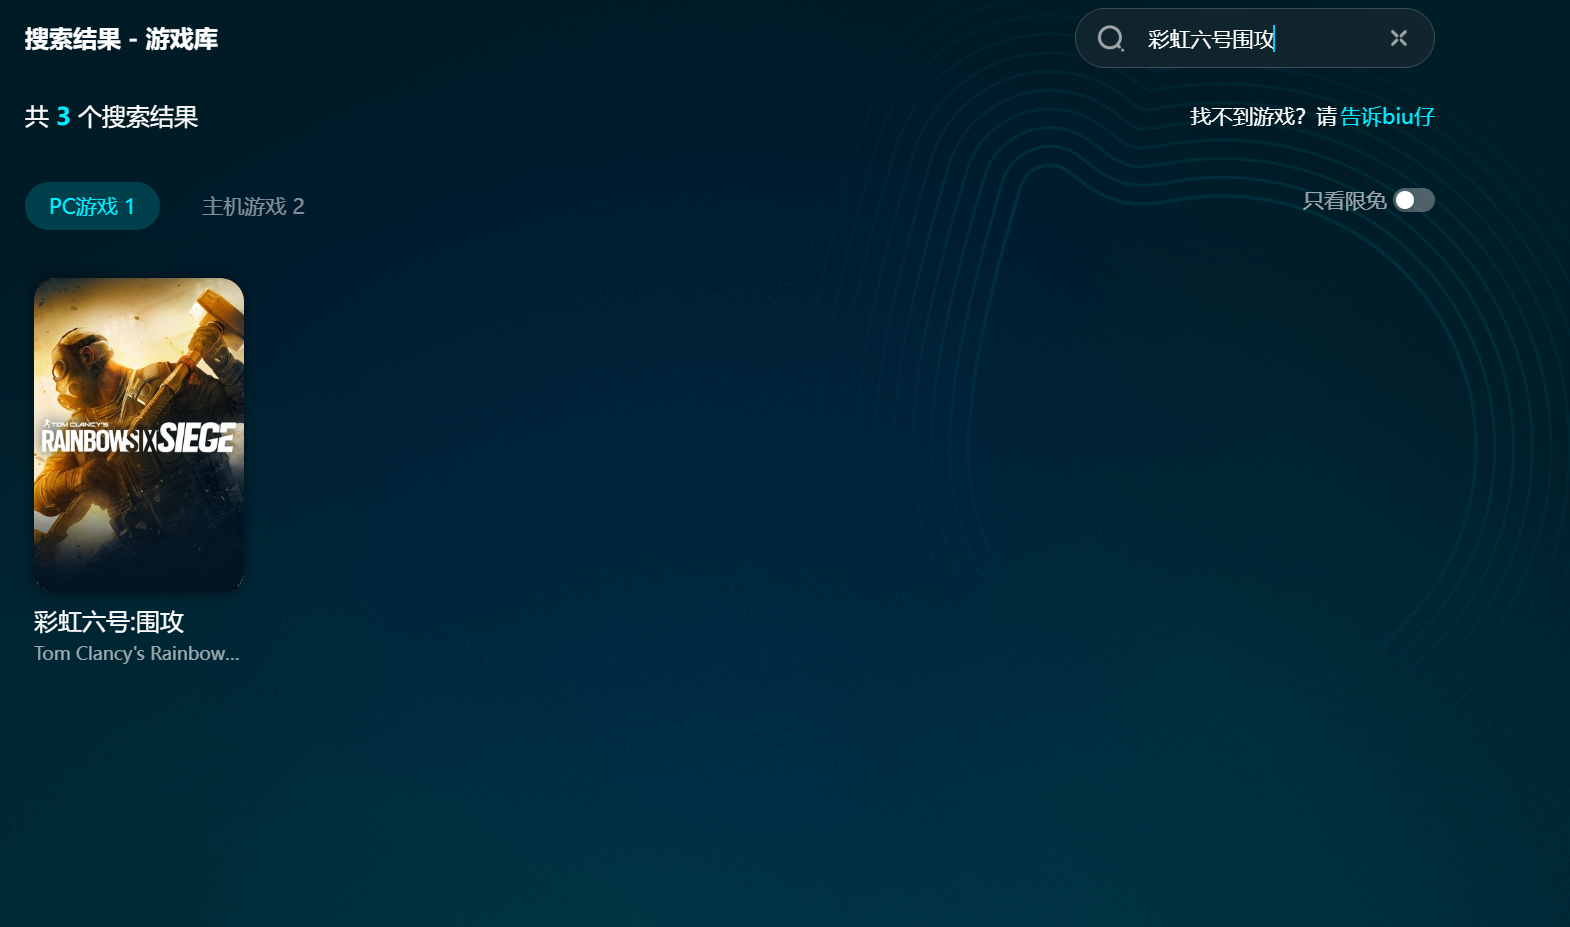1570x927 pixels.
Task: Click the 搜索结果 - 游戏库 heading
Action: click(x=121, y=39)
